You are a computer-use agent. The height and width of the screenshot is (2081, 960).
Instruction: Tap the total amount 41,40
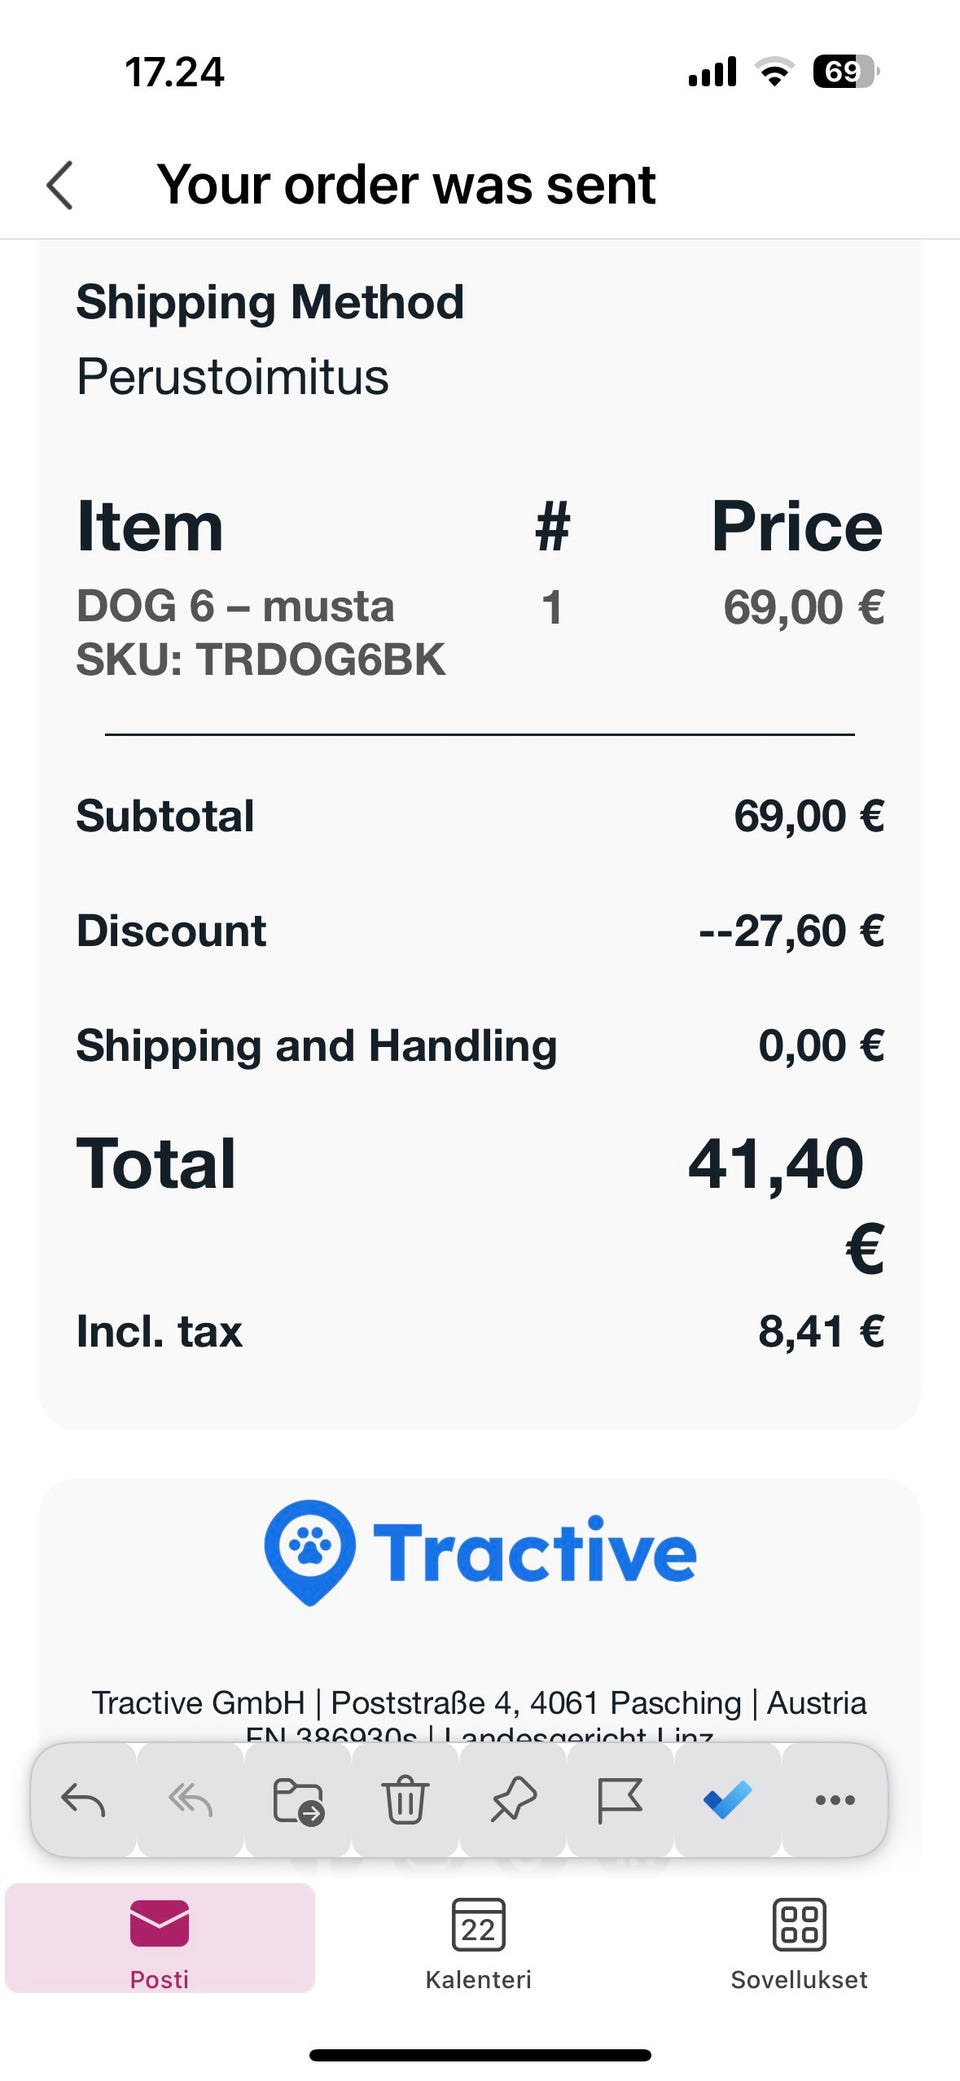point(776,1165)
